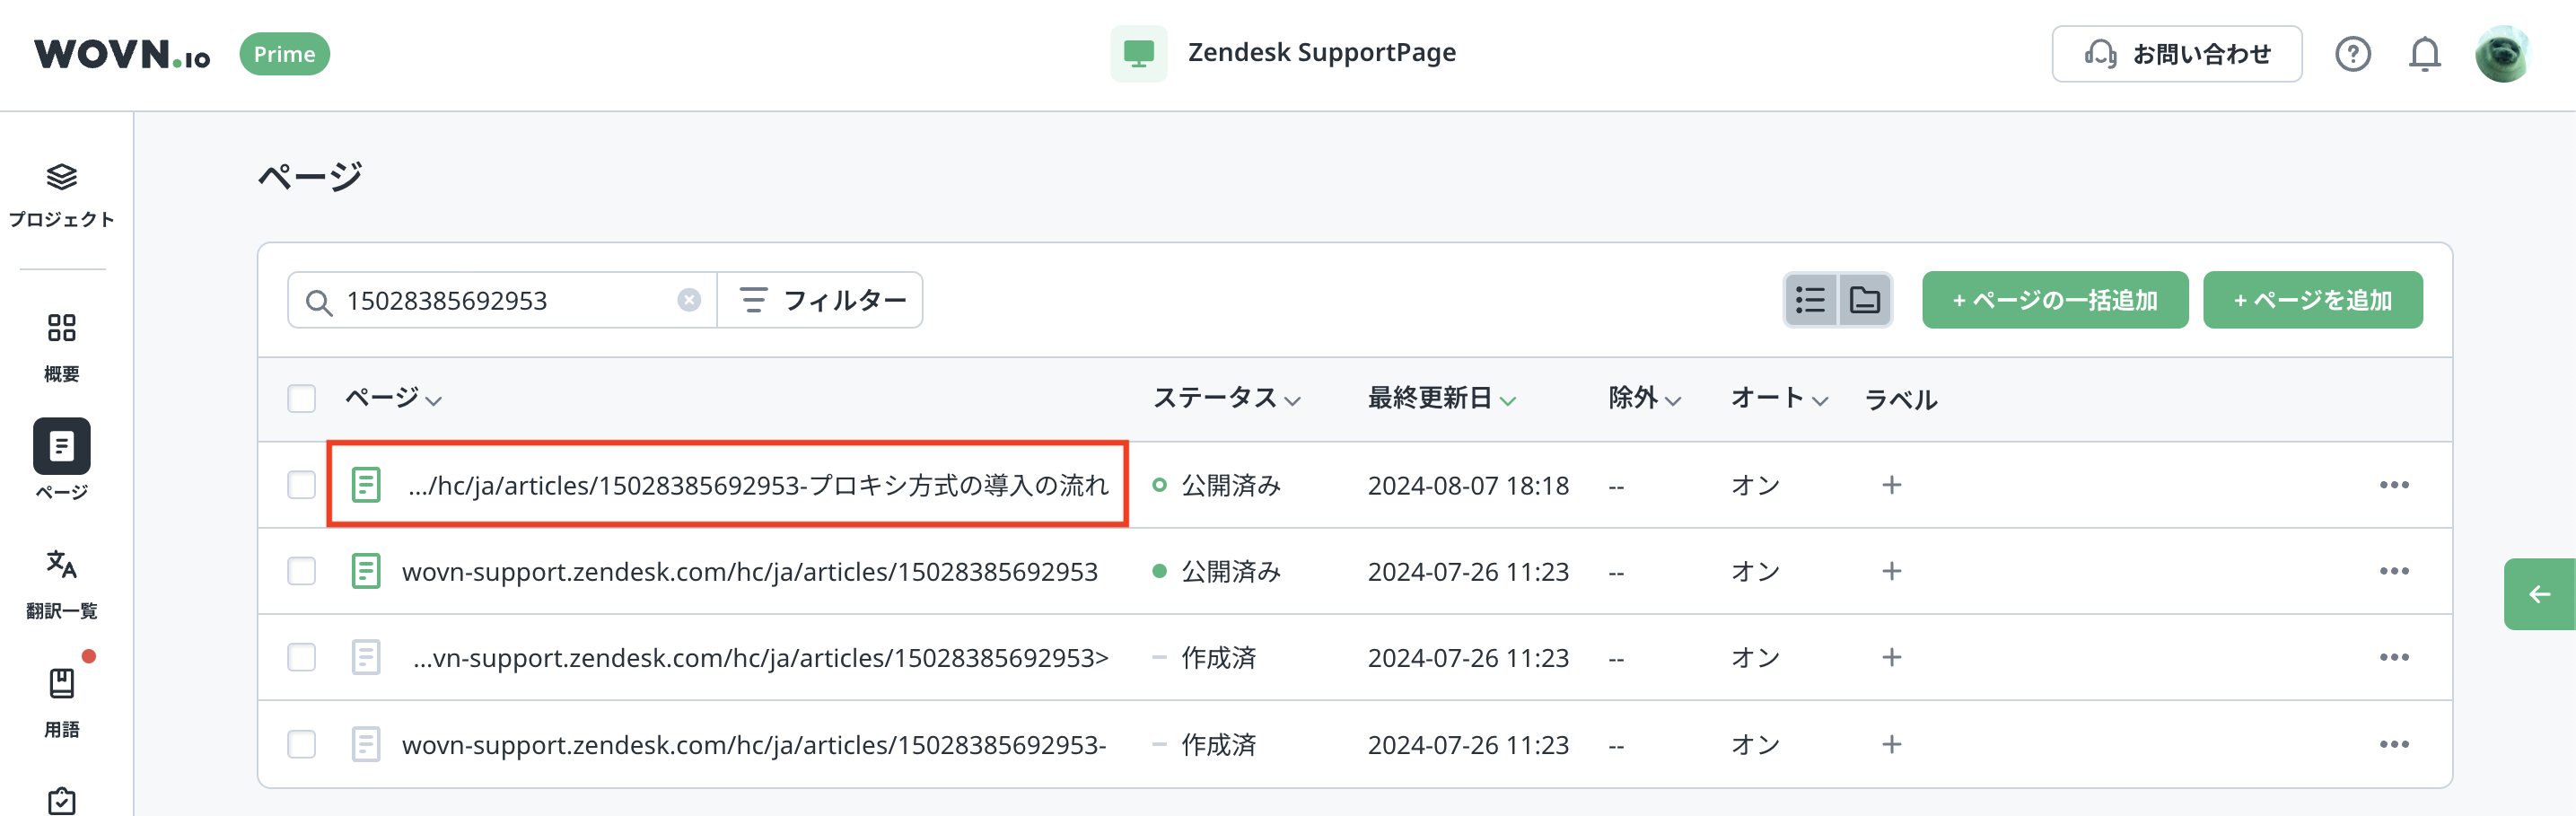Image resolution: width=2576 pixels, height=816 pixels.
Task: Clear the search field text
Action: (x=689, y=300)
